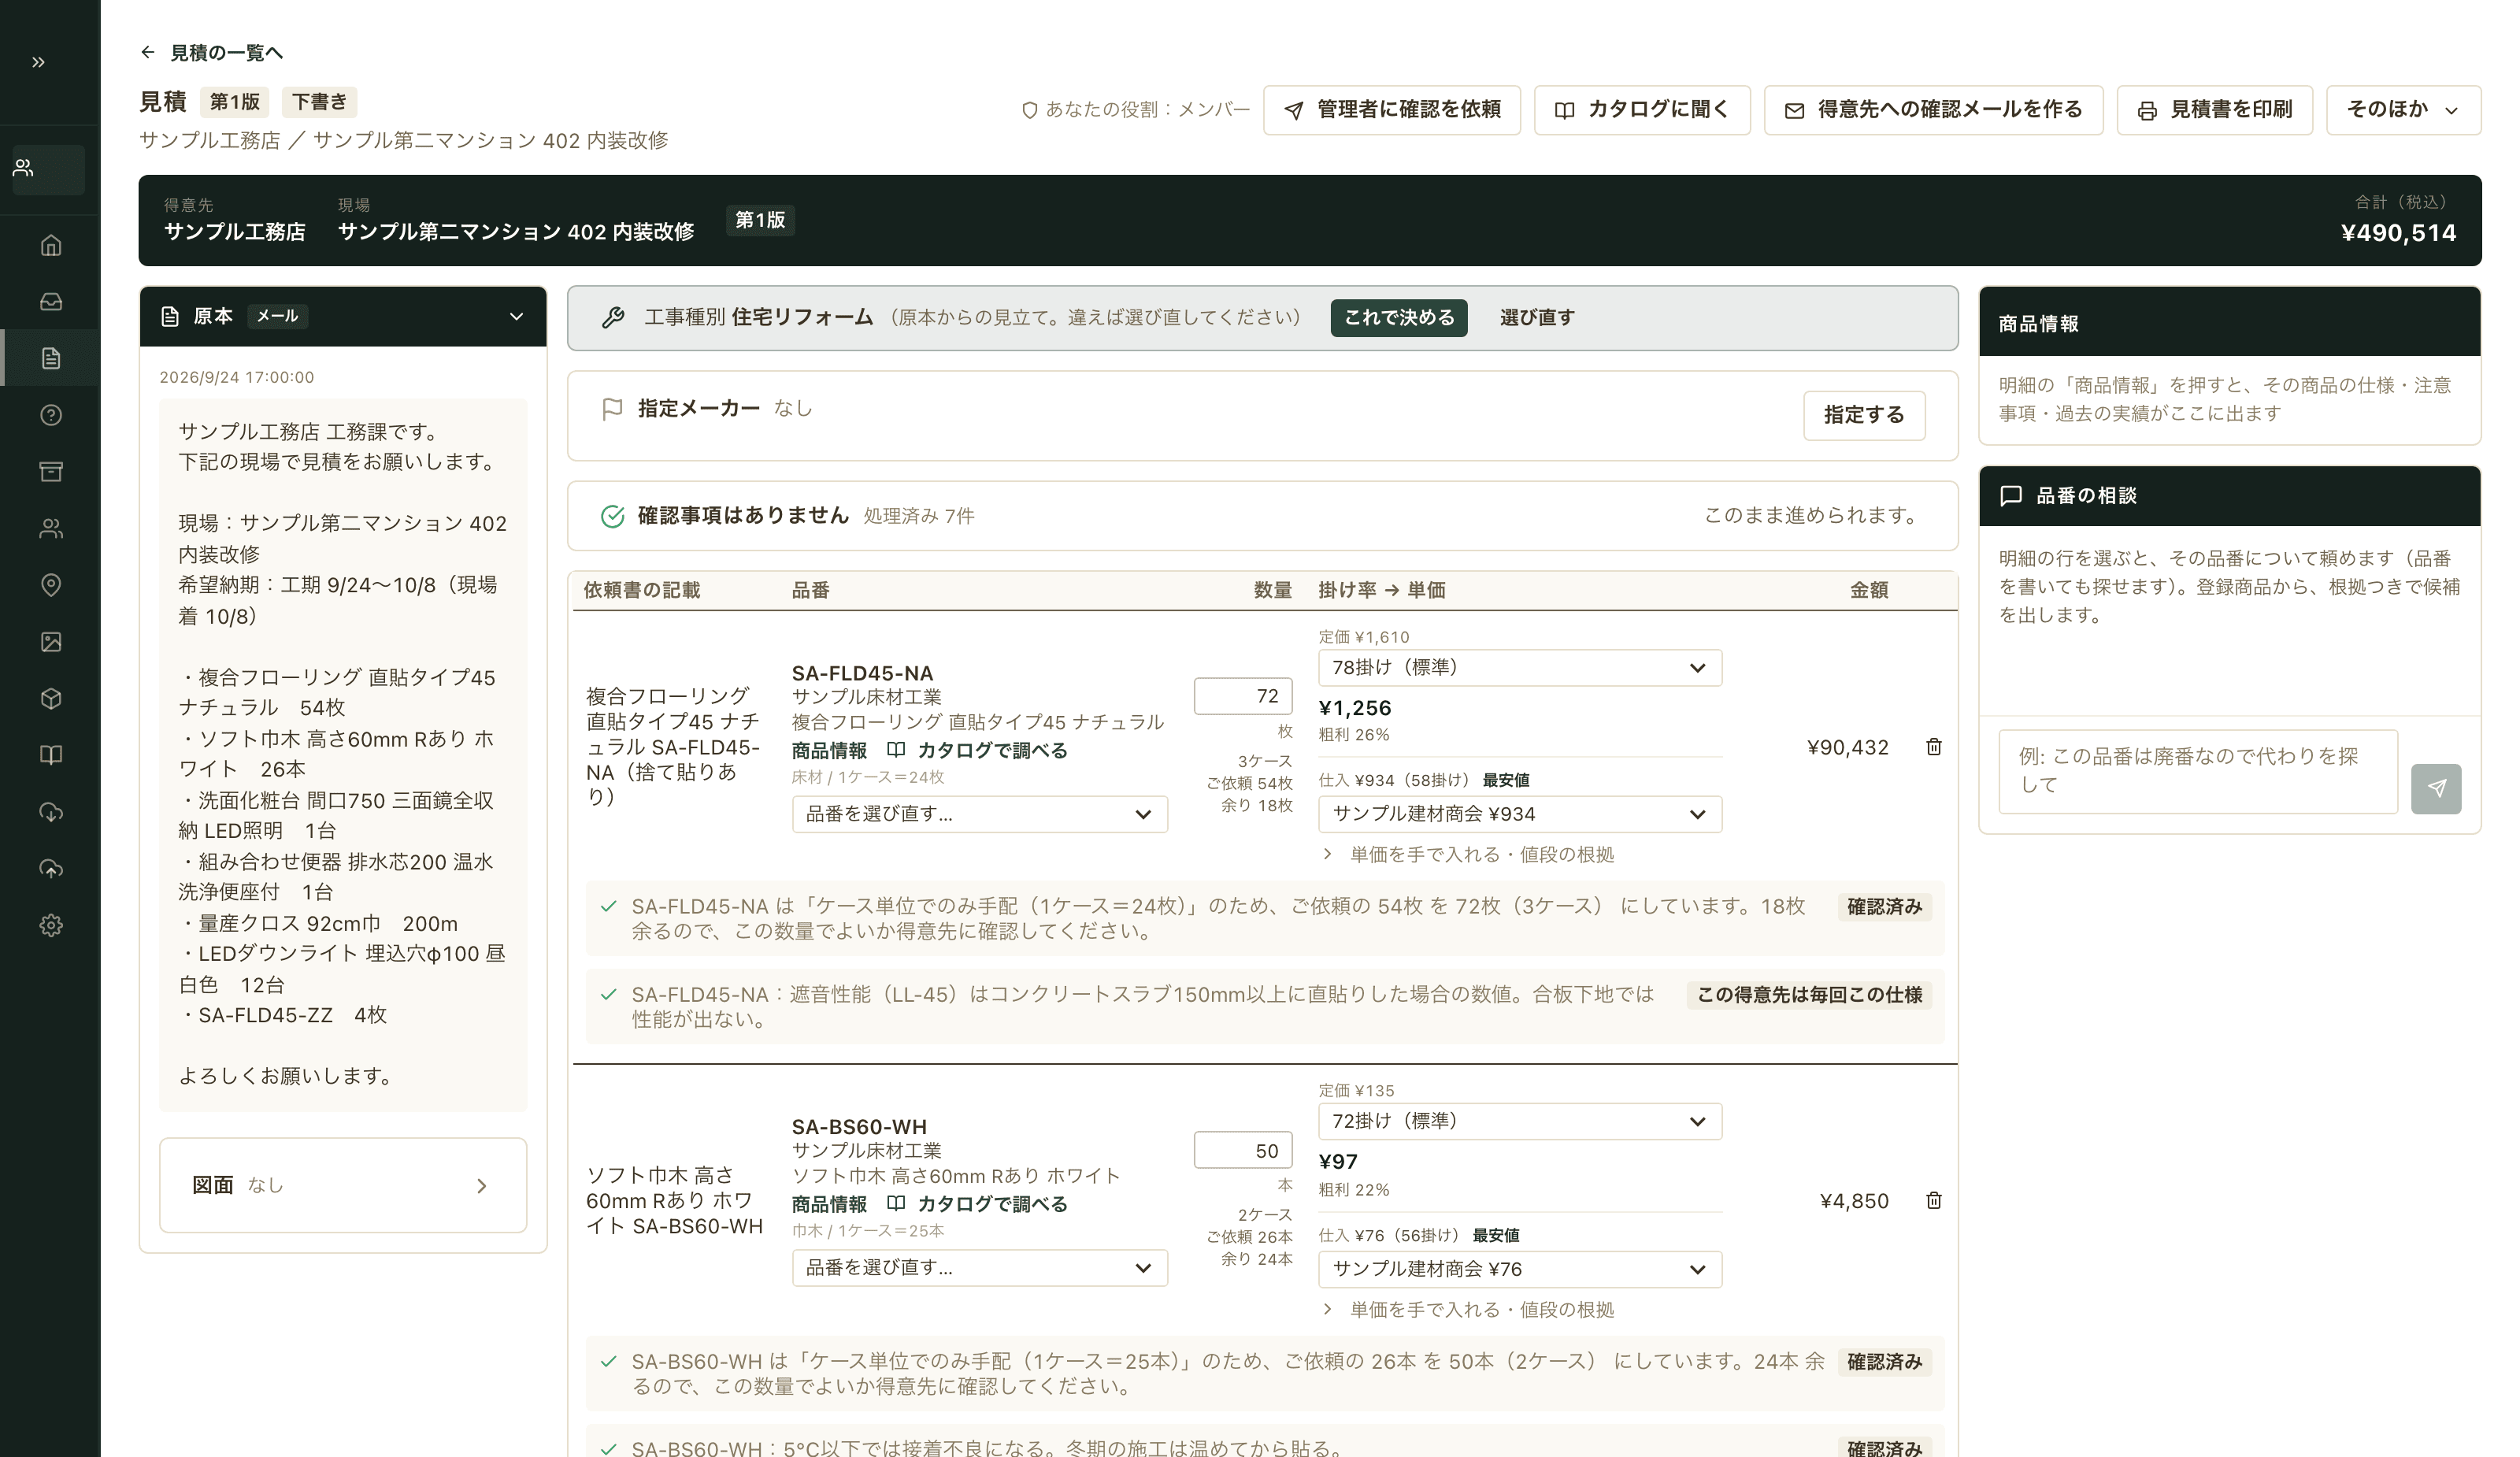
Task: Click カタログで調べる for SA-BS60-WH
Action: 978,1204
